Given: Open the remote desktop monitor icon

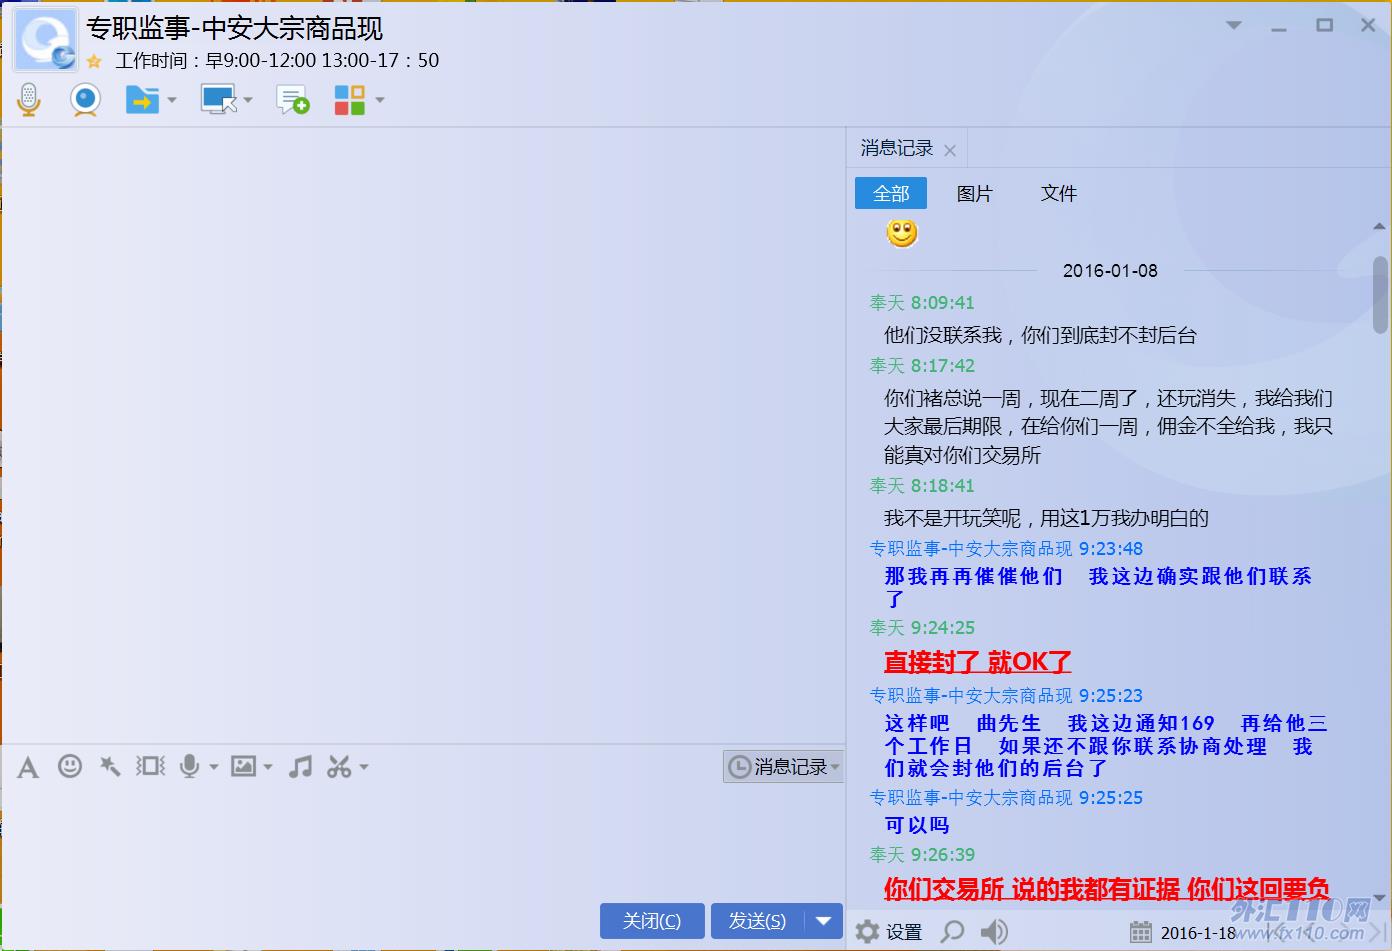Looking at the screenshot, I should click(218, 100).
